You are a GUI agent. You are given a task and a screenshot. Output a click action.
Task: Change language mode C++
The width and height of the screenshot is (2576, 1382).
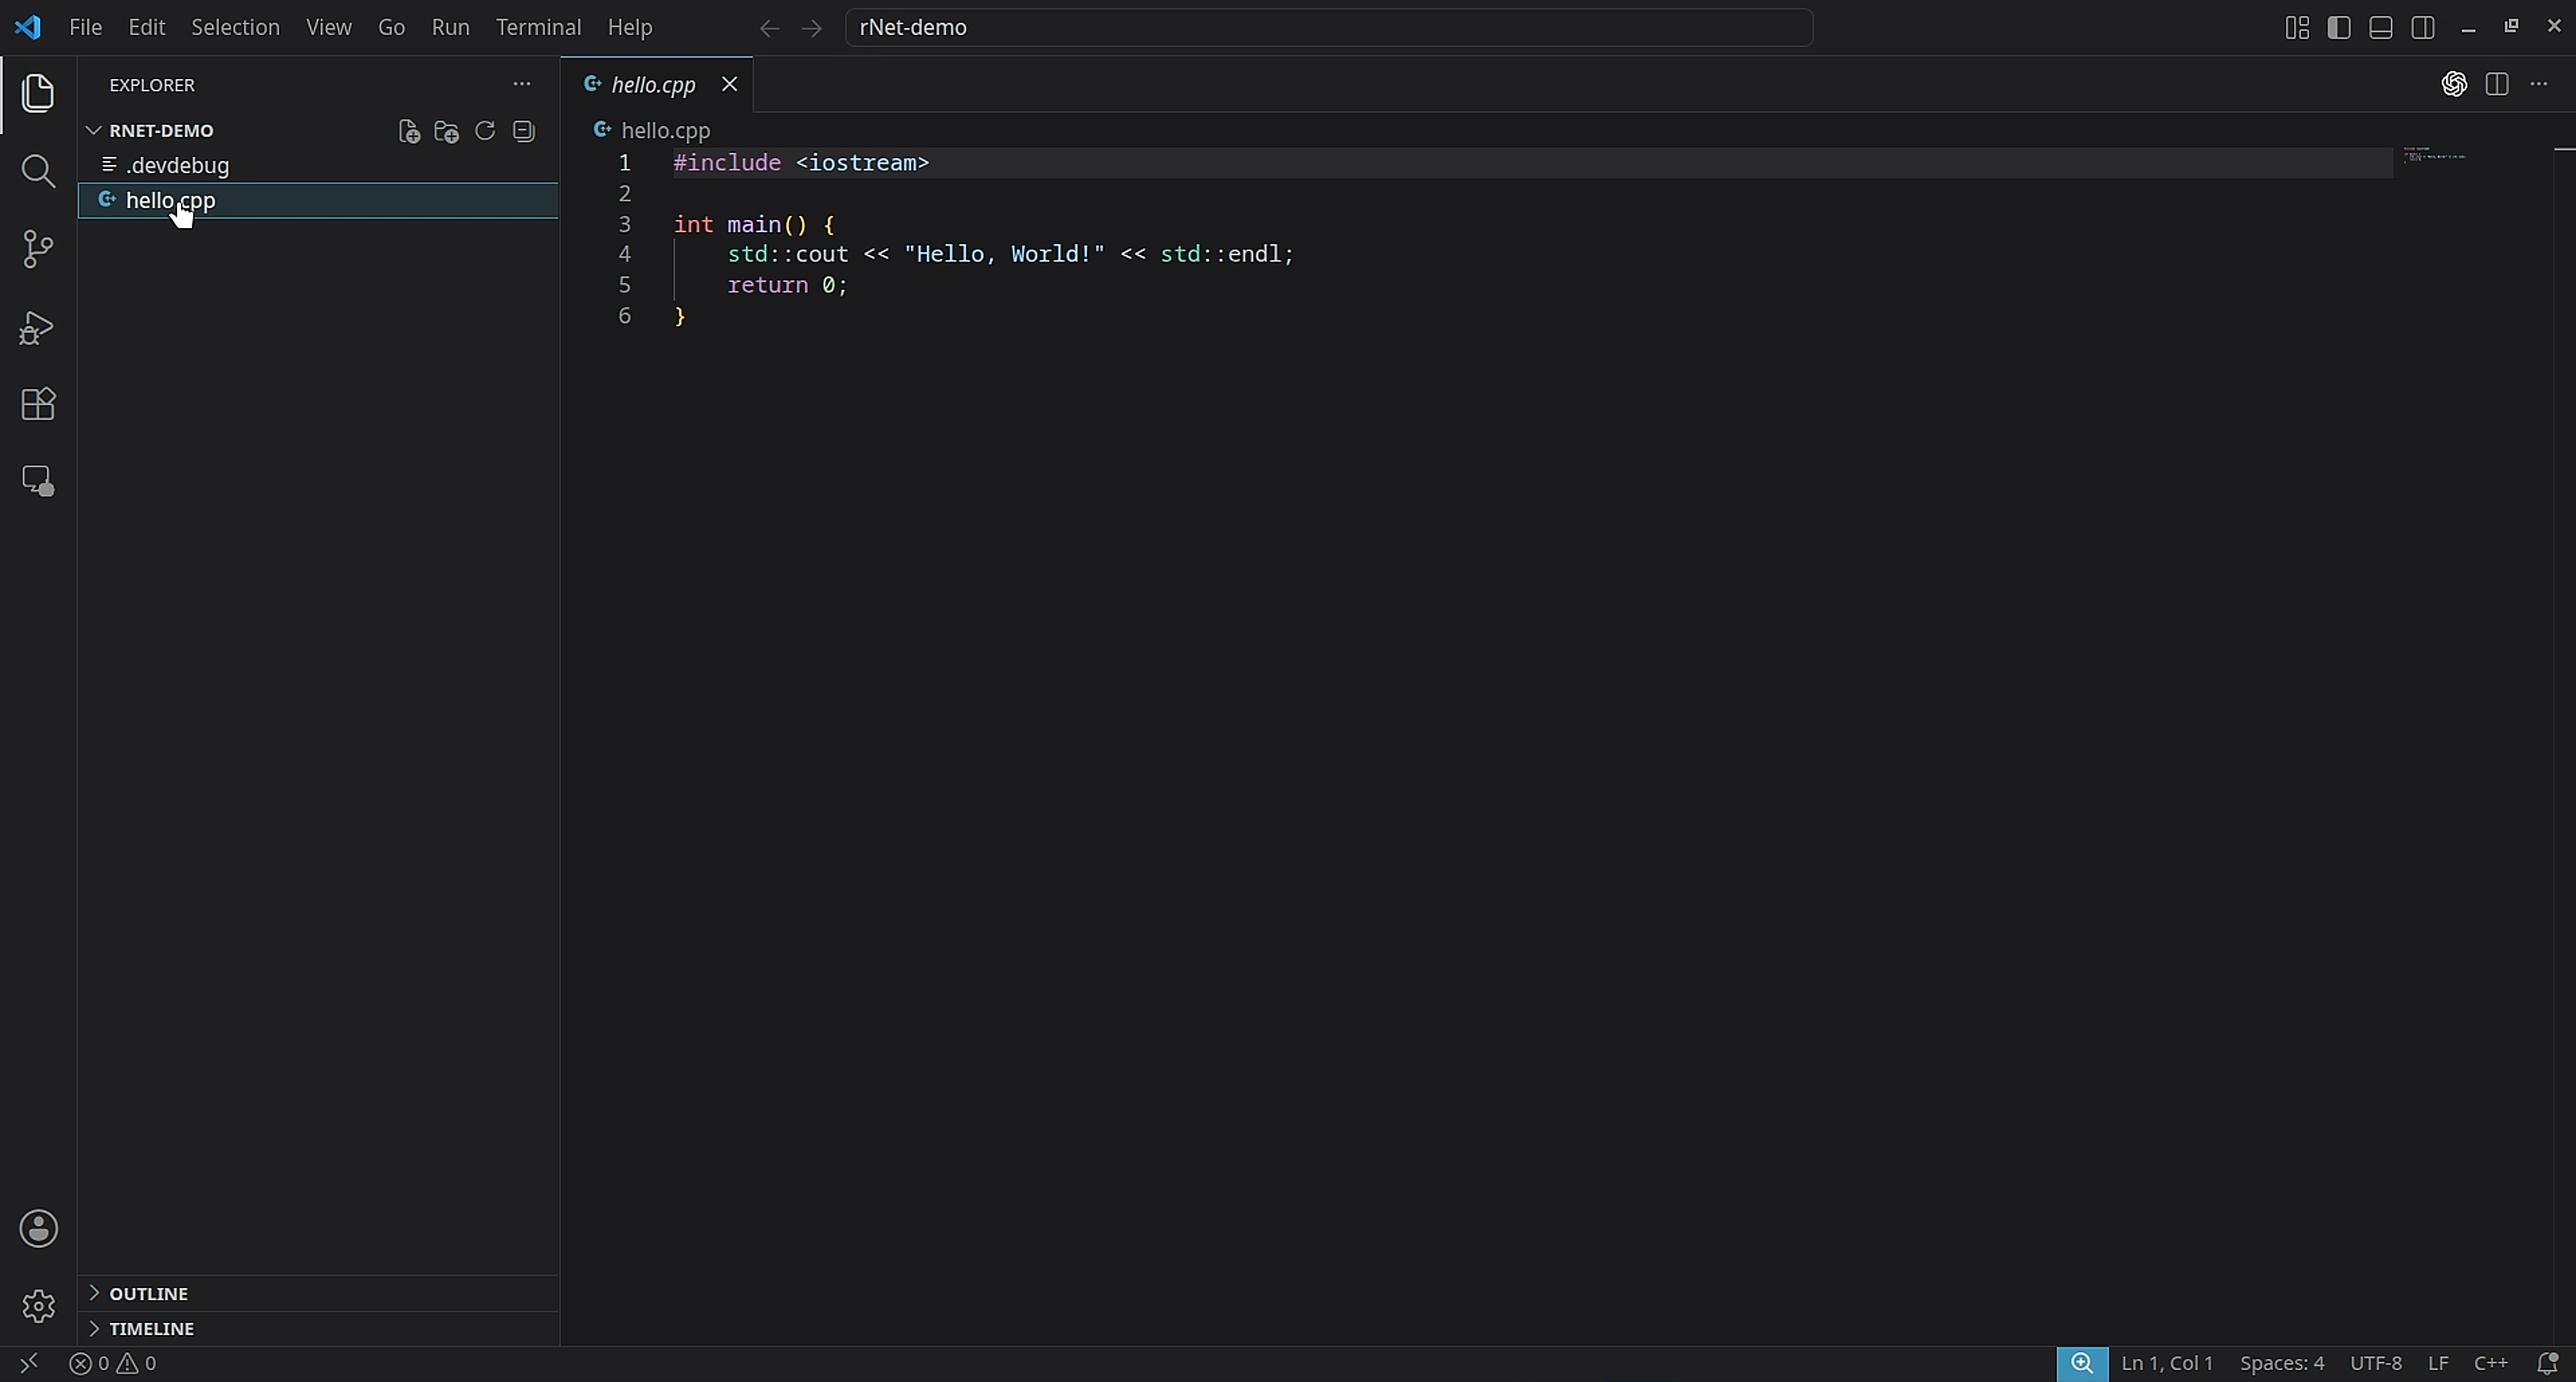point(2490,1363)
